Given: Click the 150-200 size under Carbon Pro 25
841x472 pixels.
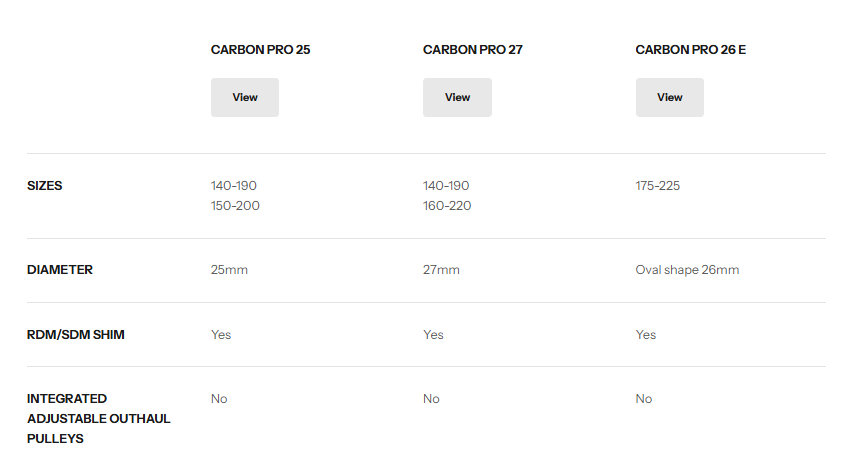Looking at the screenshot, I should tap(234, 206).
